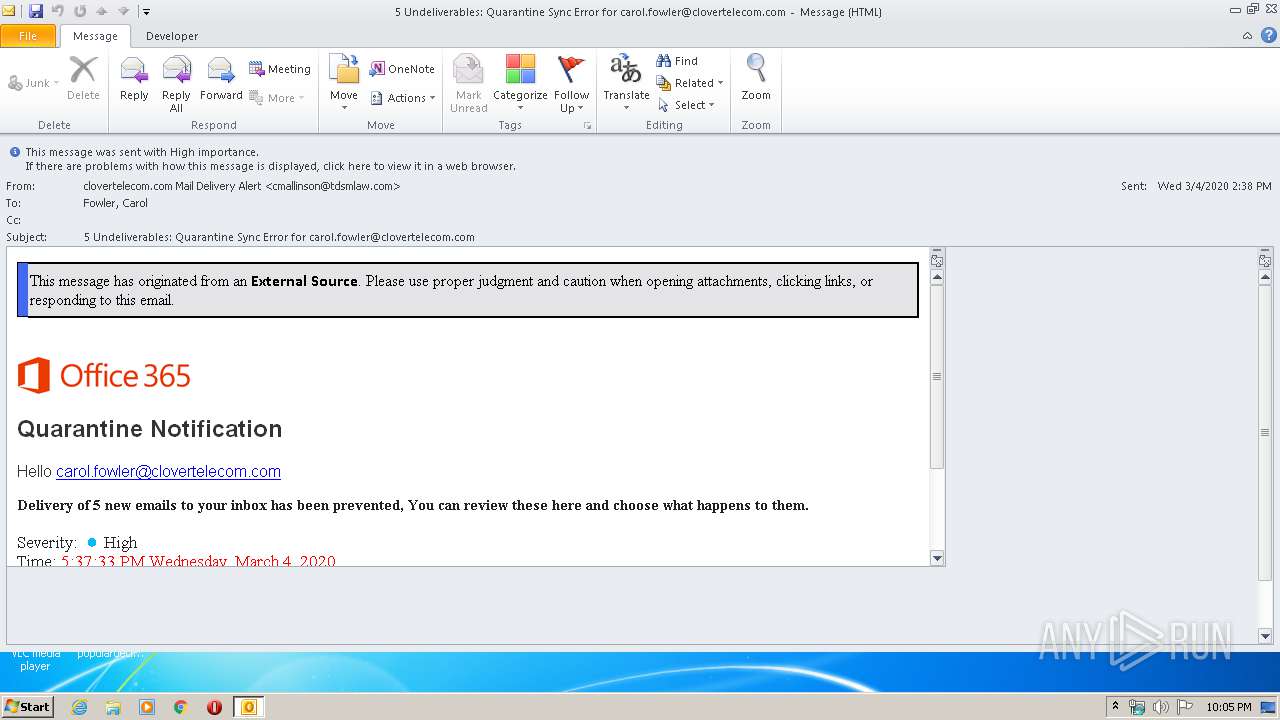Image resolution: width=1280 pixels, height=720 pixels.
Task: Open the Zoom magnifier tool
Action: (x=756, y=79)
